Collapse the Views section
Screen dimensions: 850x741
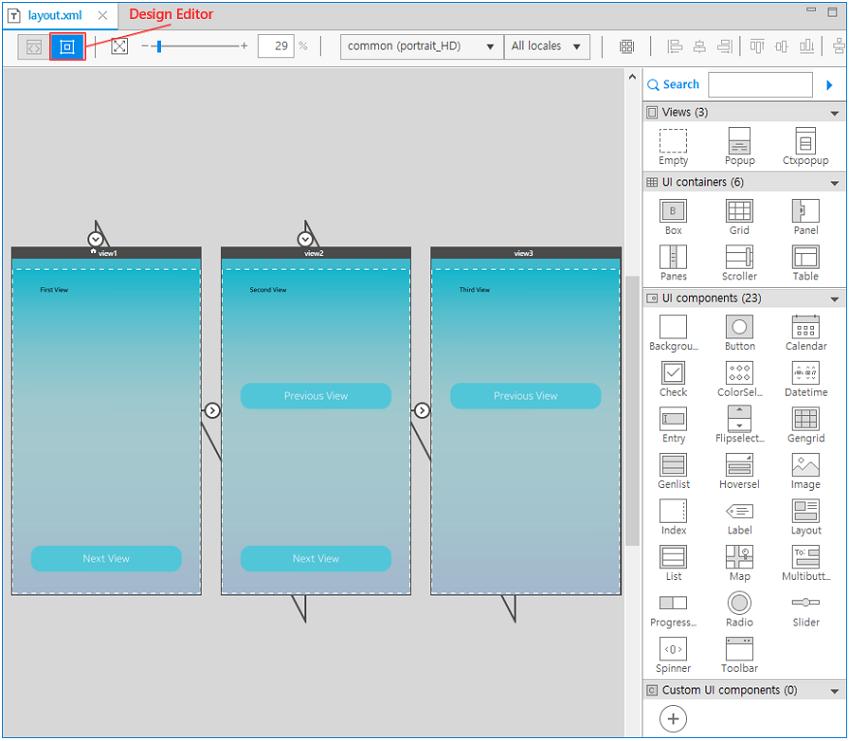pyautogui.click(x=836, y=112)
